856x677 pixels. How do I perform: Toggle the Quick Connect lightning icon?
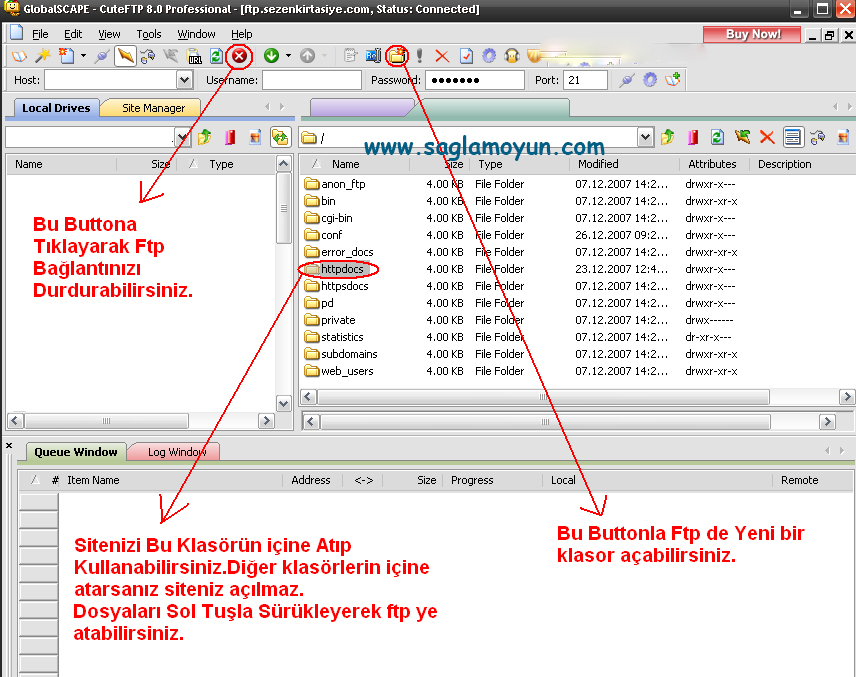point(125,56)
